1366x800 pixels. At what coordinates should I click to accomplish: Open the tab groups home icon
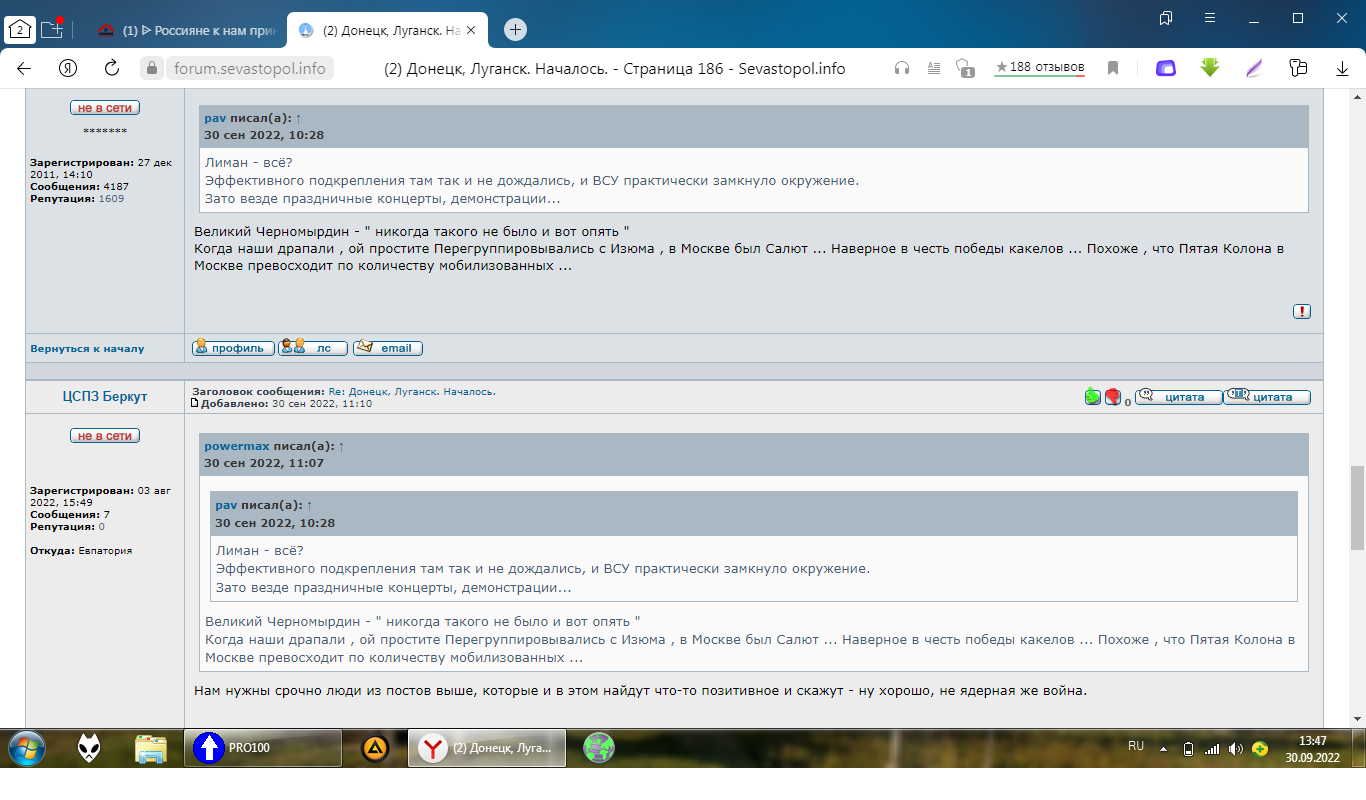(x=21, y=29)
